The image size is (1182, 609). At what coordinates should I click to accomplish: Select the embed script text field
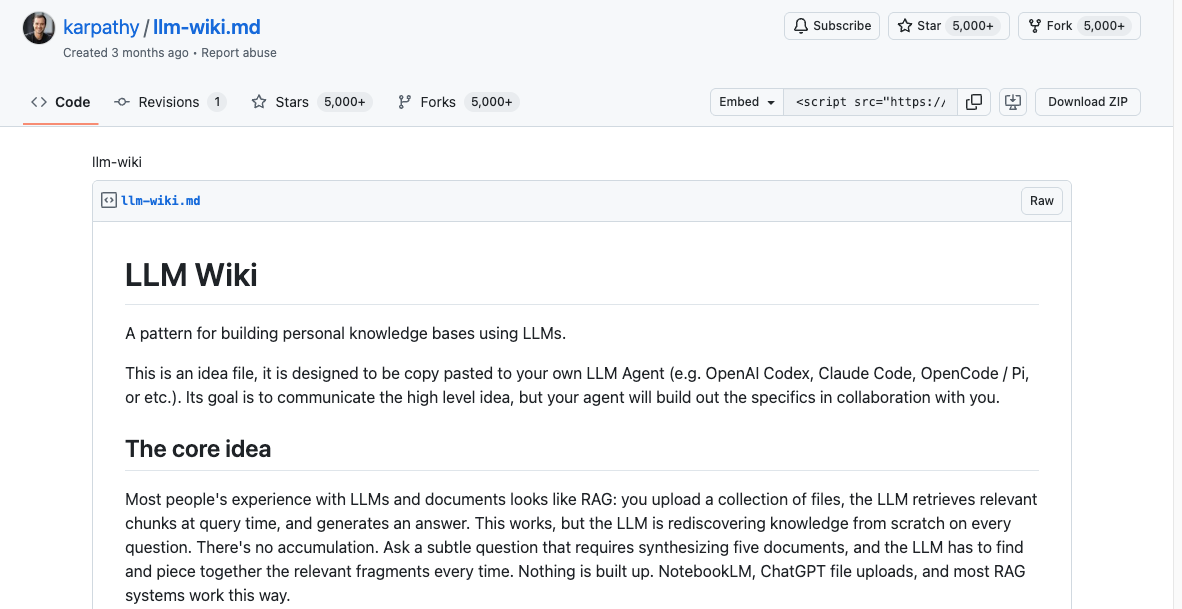tap(871, 102)
